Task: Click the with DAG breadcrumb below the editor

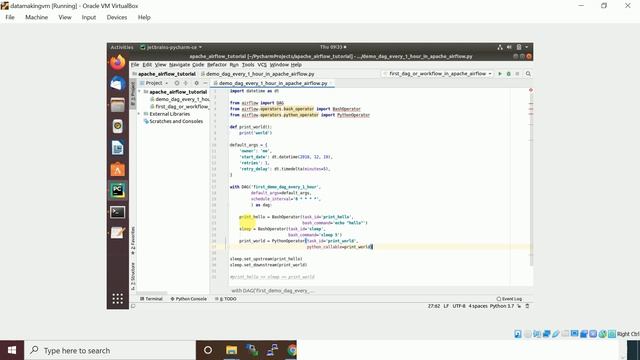Action: click(273, 291)
